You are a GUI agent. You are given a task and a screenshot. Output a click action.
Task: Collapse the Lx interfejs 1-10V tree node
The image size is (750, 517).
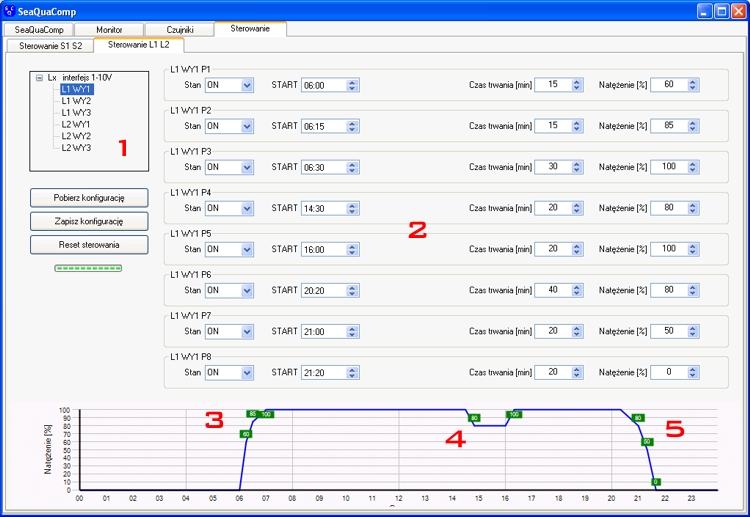tap(38, 77)
